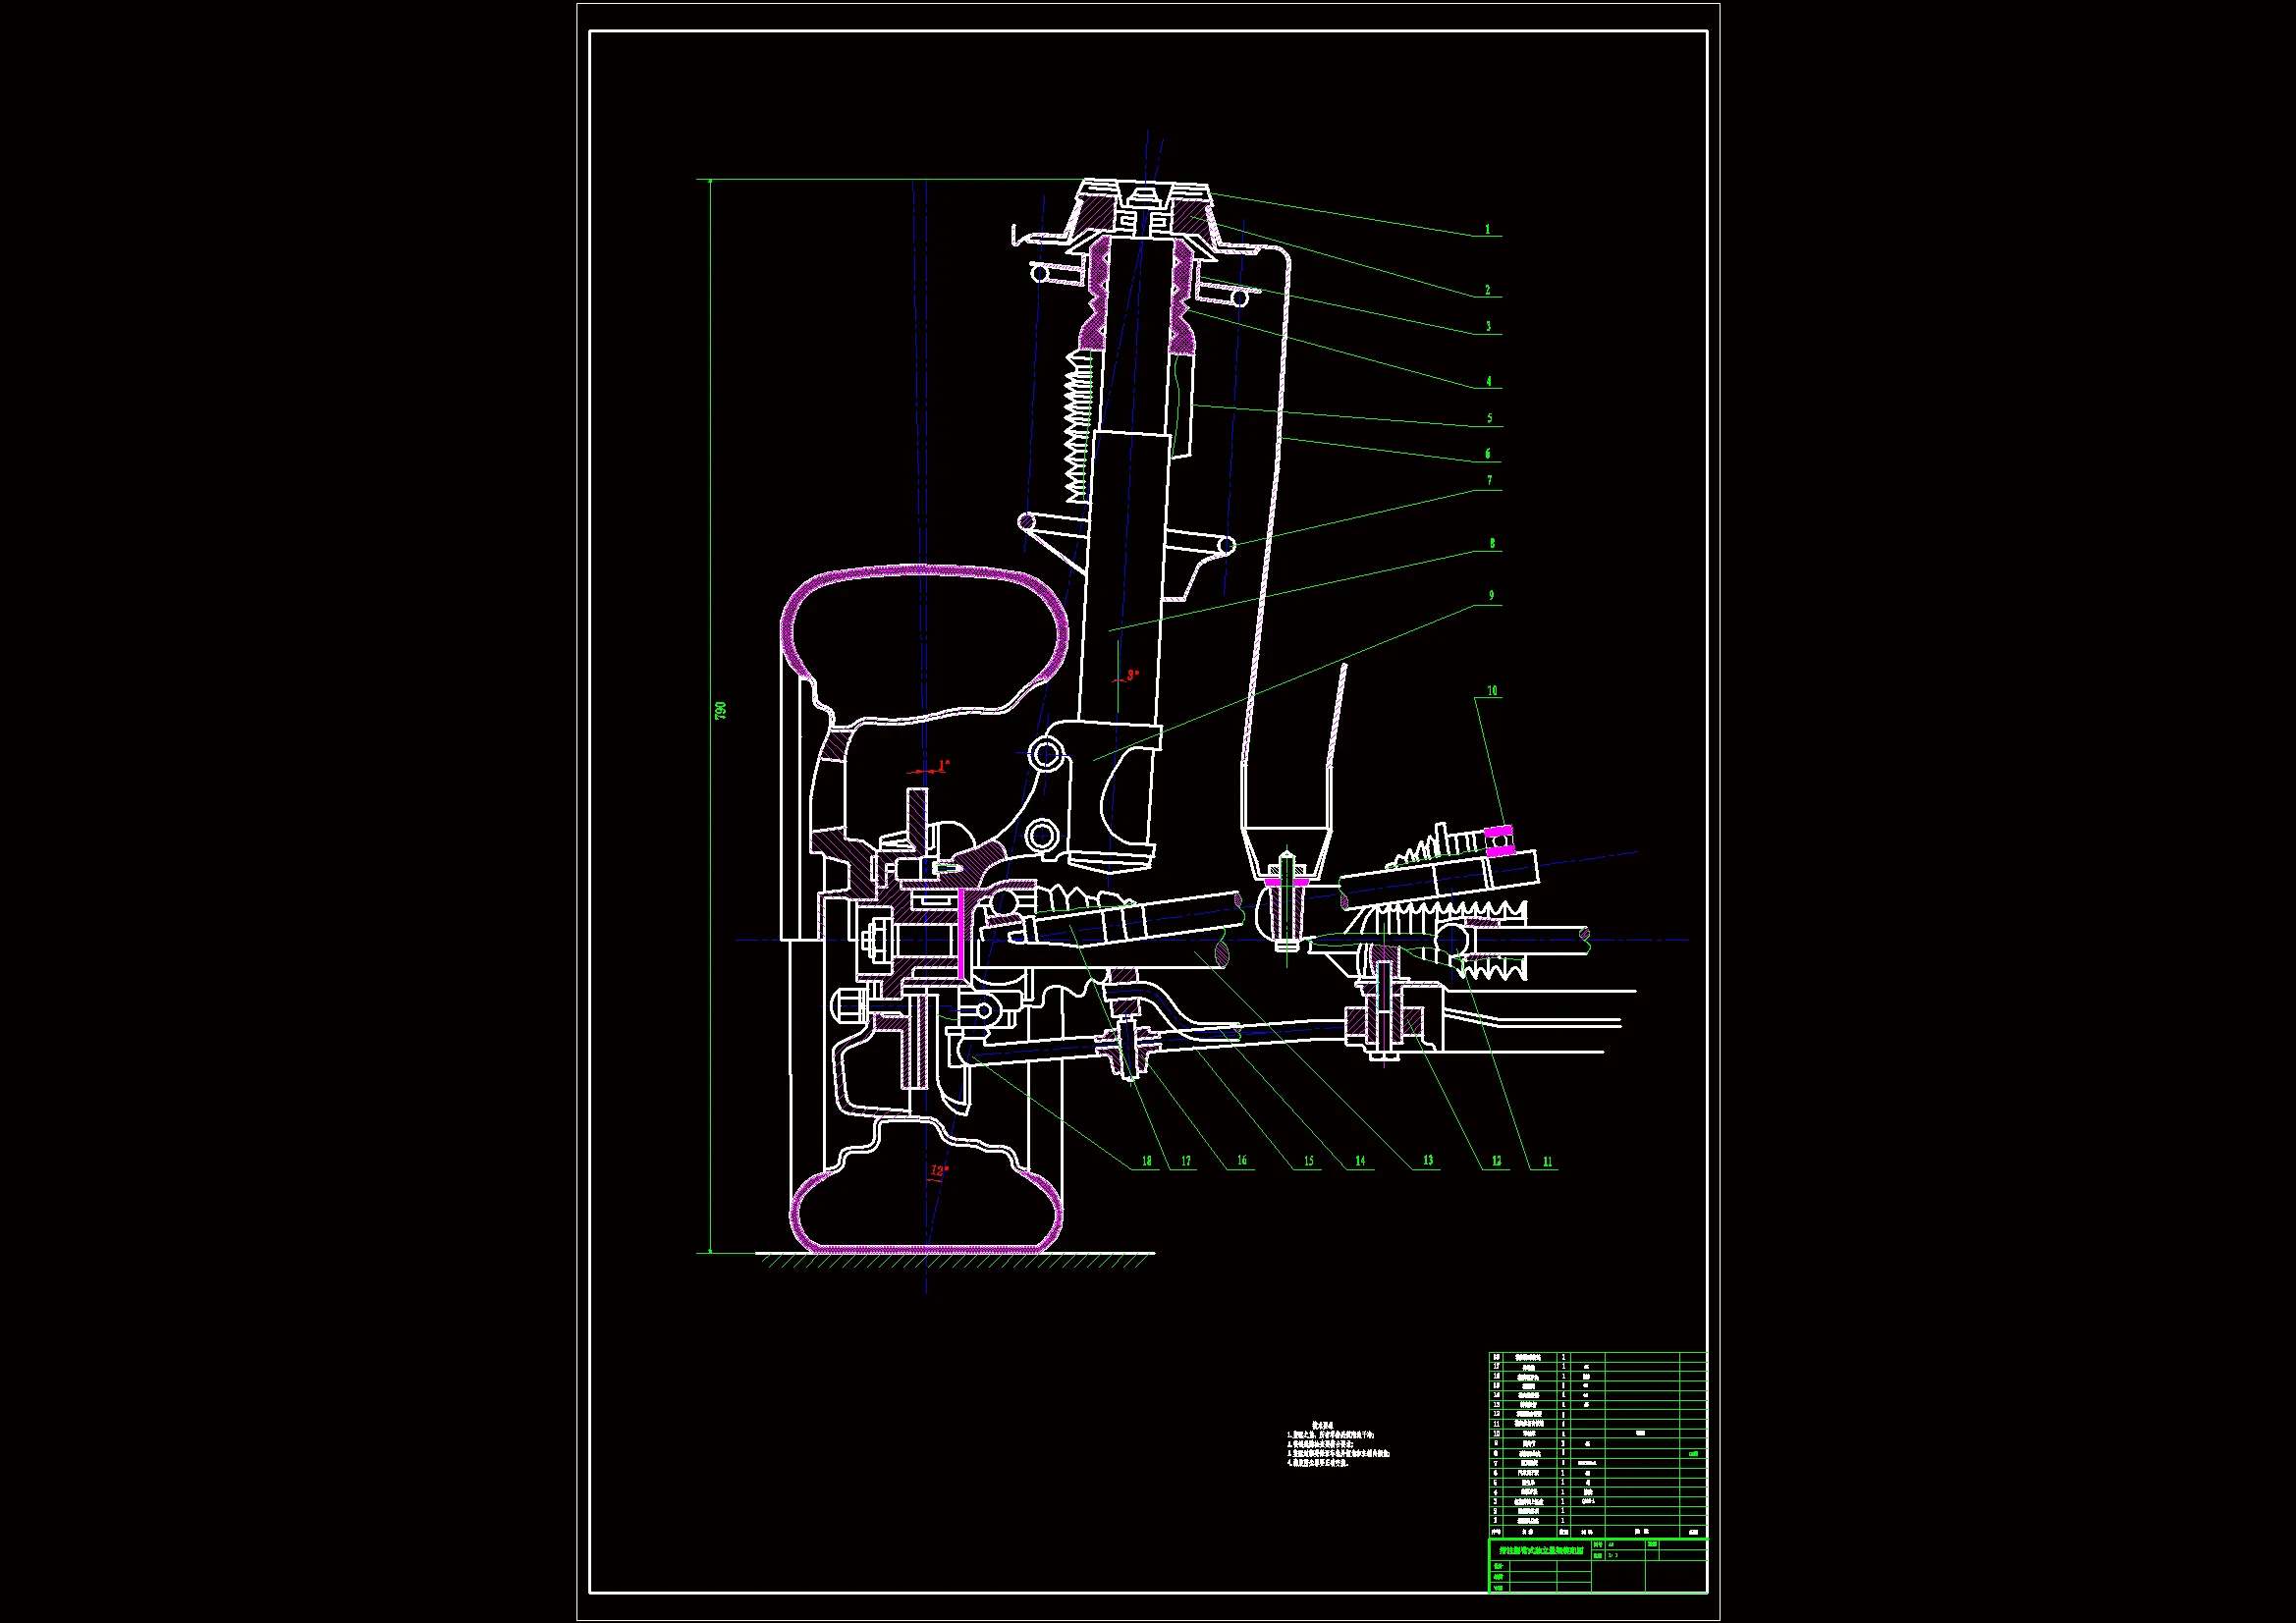The image size is (2296, 1623).
Task: Click part callout number 18
Action: (1147, 1162)
